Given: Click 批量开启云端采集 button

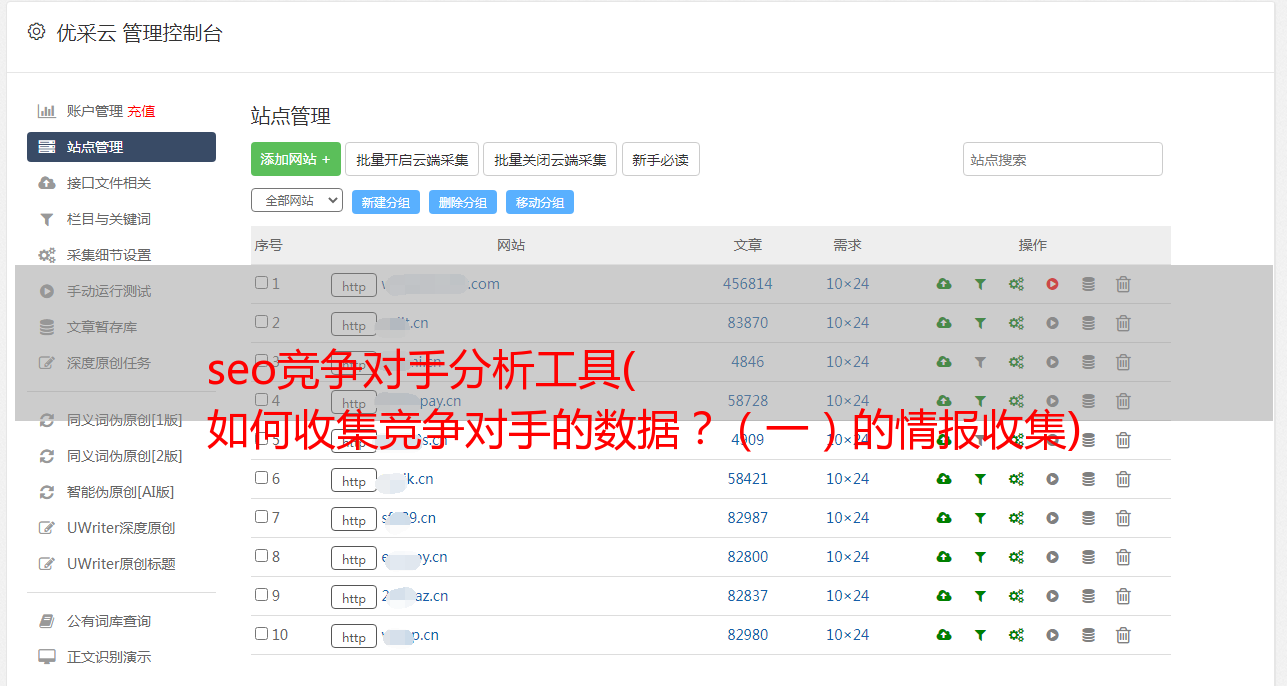Looking at the screenshot, I should (x=412, y=159).
